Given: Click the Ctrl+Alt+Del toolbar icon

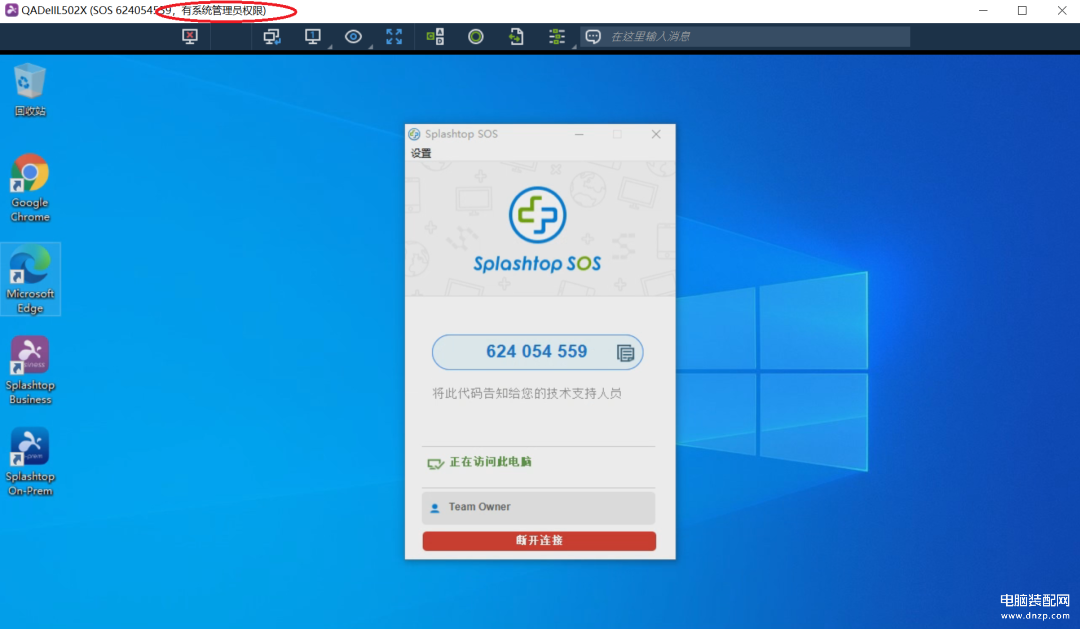Looking at the screenshot, I should pyautogui.click(x=435, y=37).
